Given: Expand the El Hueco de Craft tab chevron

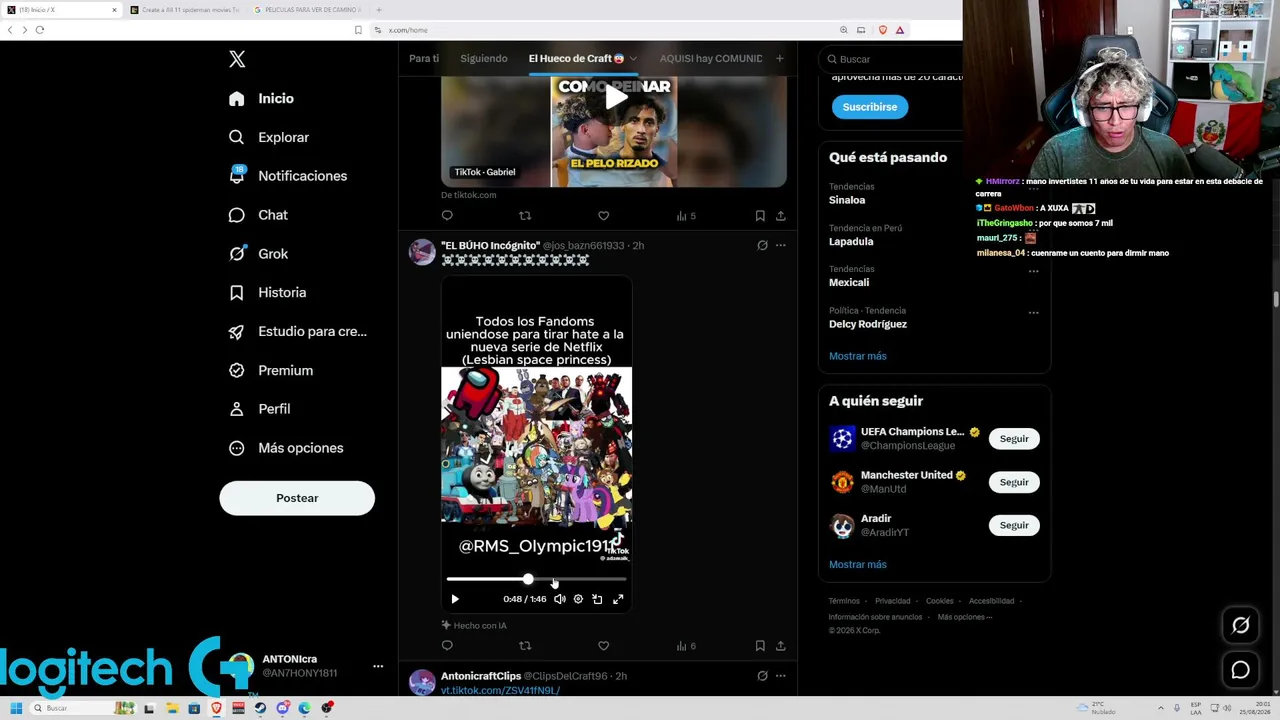Looking at the screenshot, I should click(633, 59).
